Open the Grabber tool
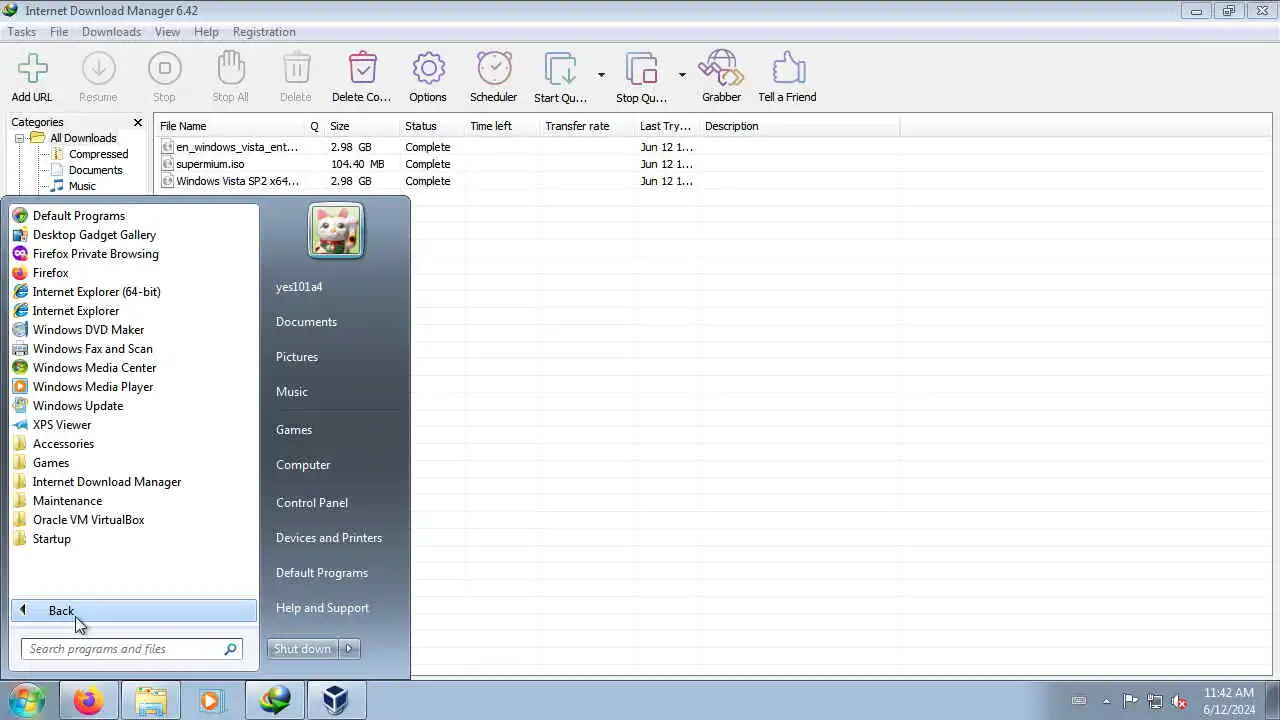 point(721,69)
